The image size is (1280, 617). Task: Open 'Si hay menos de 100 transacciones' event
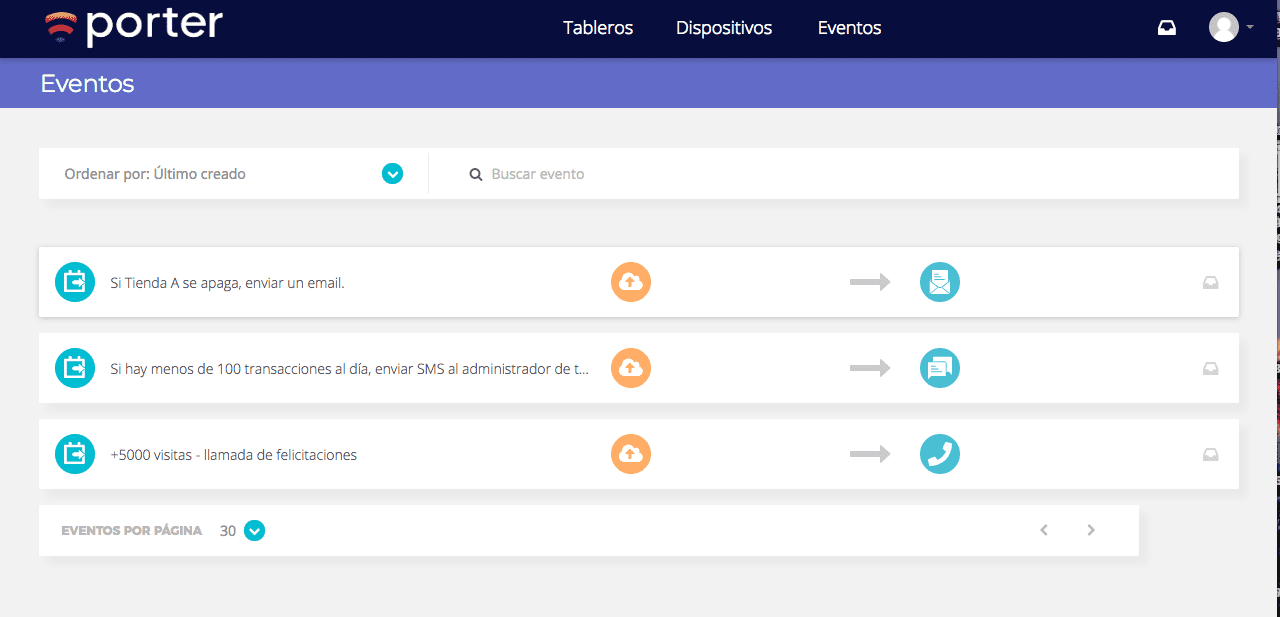(350, 369)
